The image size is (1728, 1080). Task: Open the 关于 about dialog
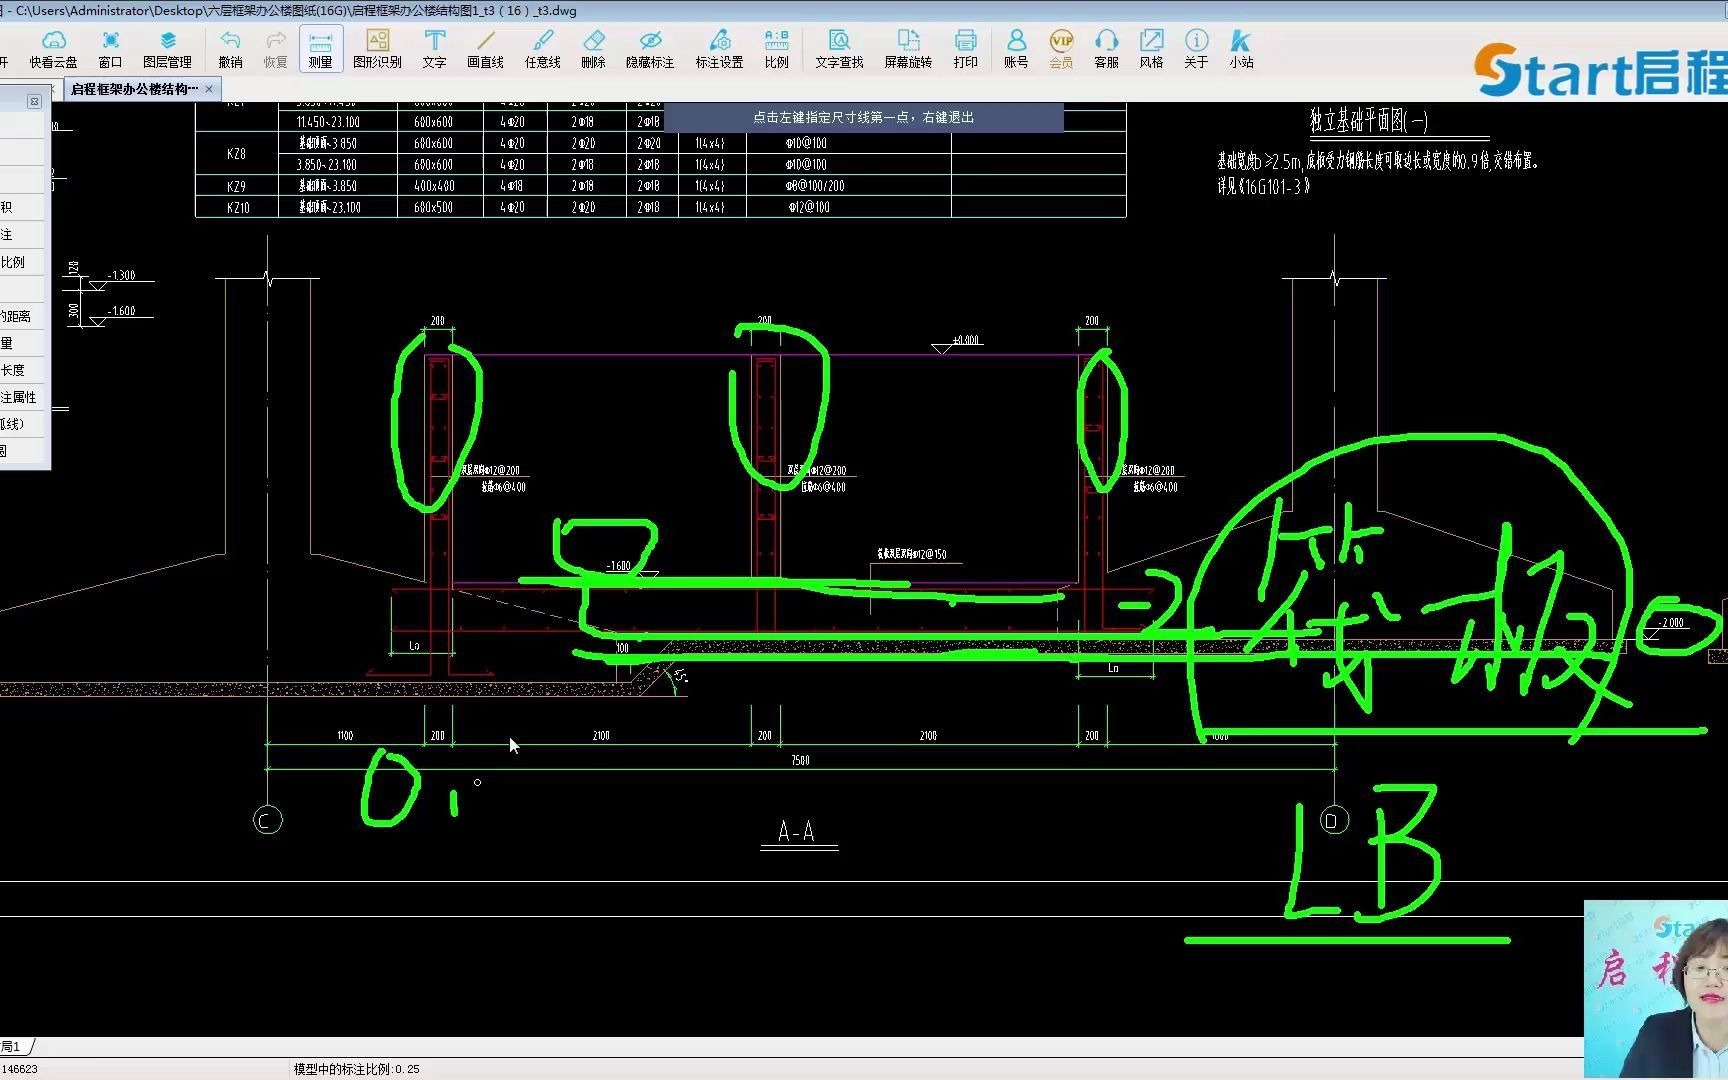(1196, 48)
